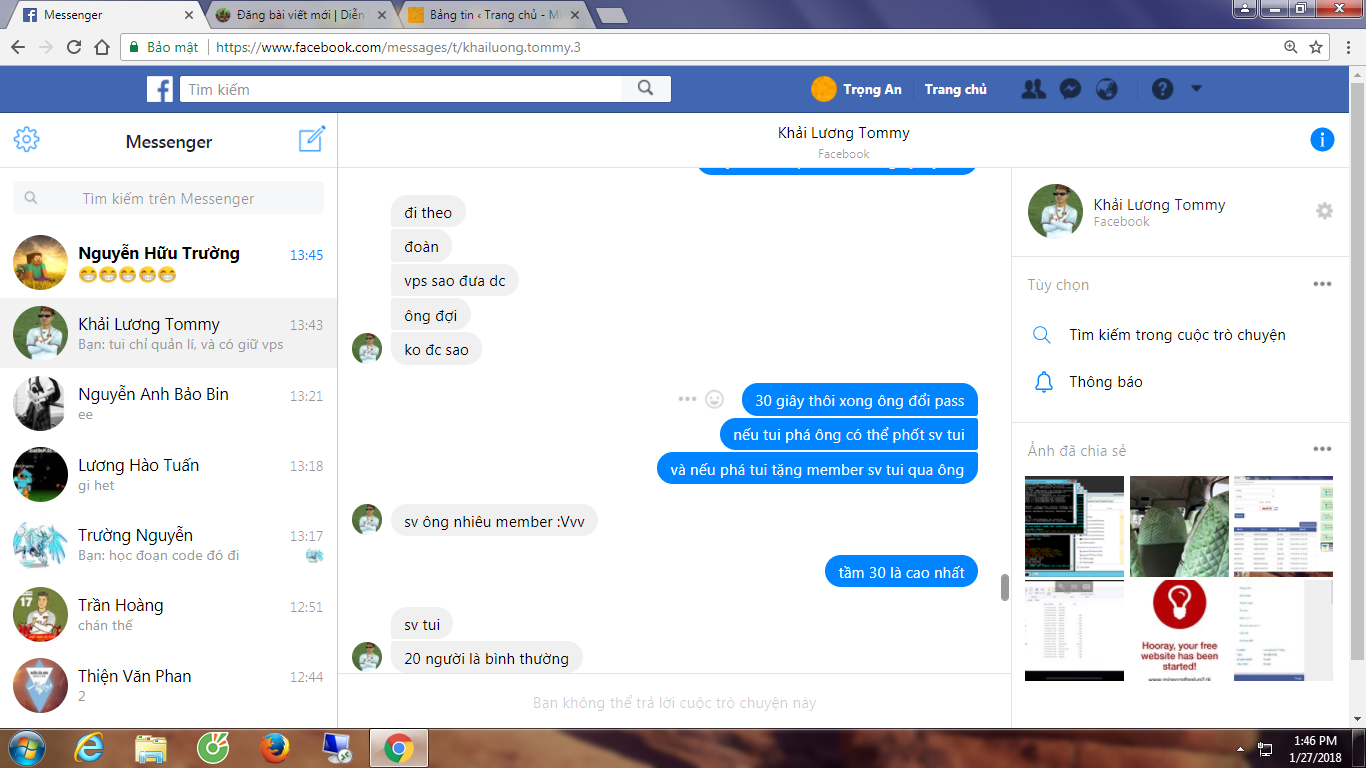Click the Thông báo option

click(1105, 382)
